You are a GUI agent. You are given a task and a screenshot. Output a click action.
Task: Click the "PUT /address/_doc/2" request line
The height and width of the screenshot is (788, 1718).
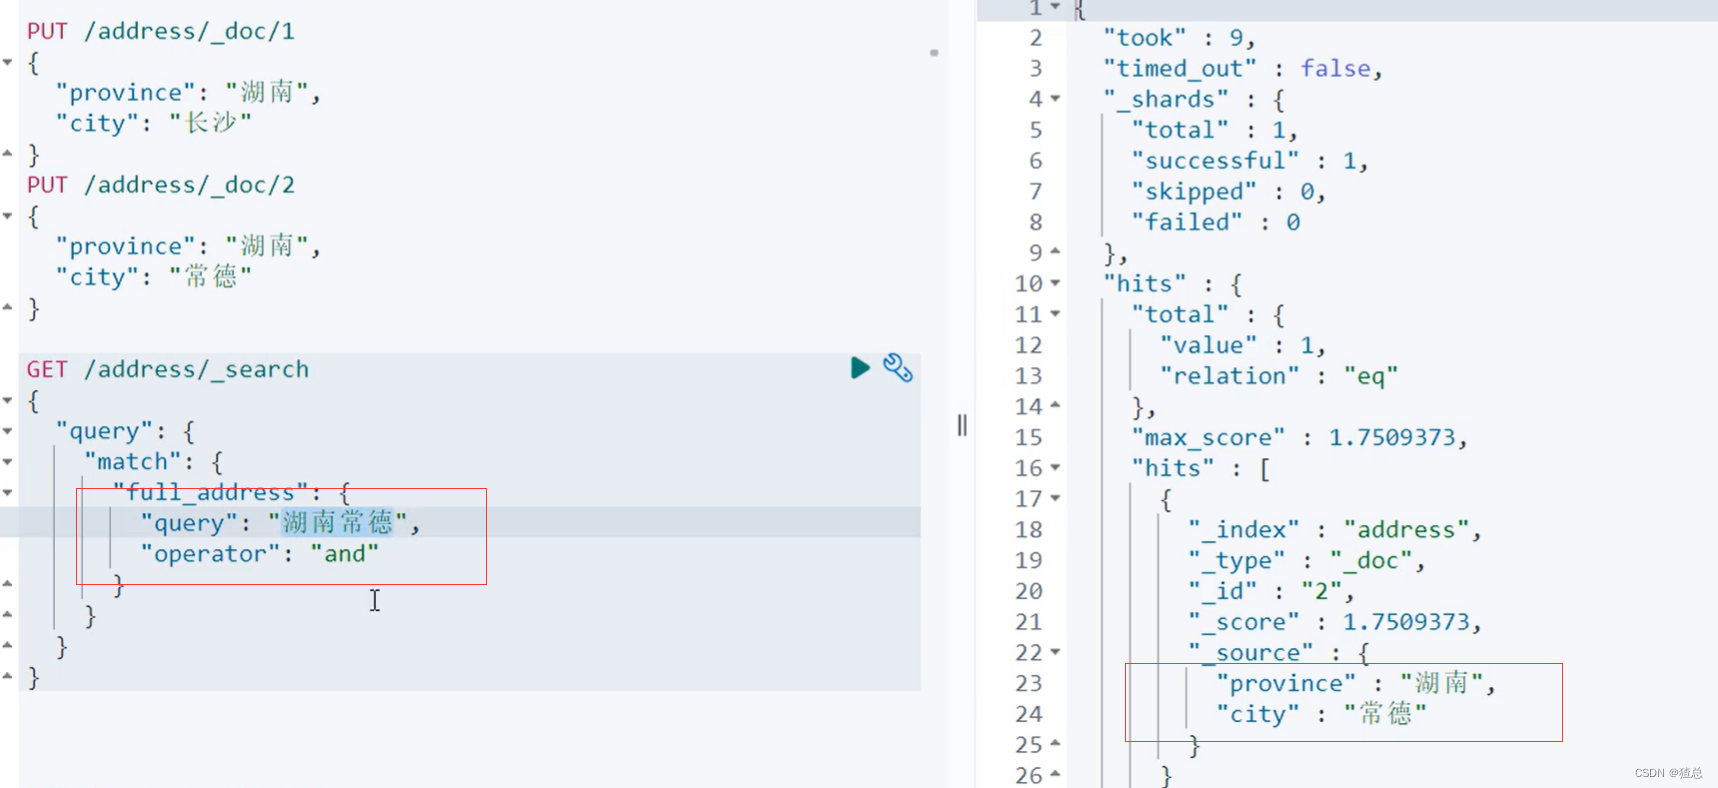click(x=161, y=185)
